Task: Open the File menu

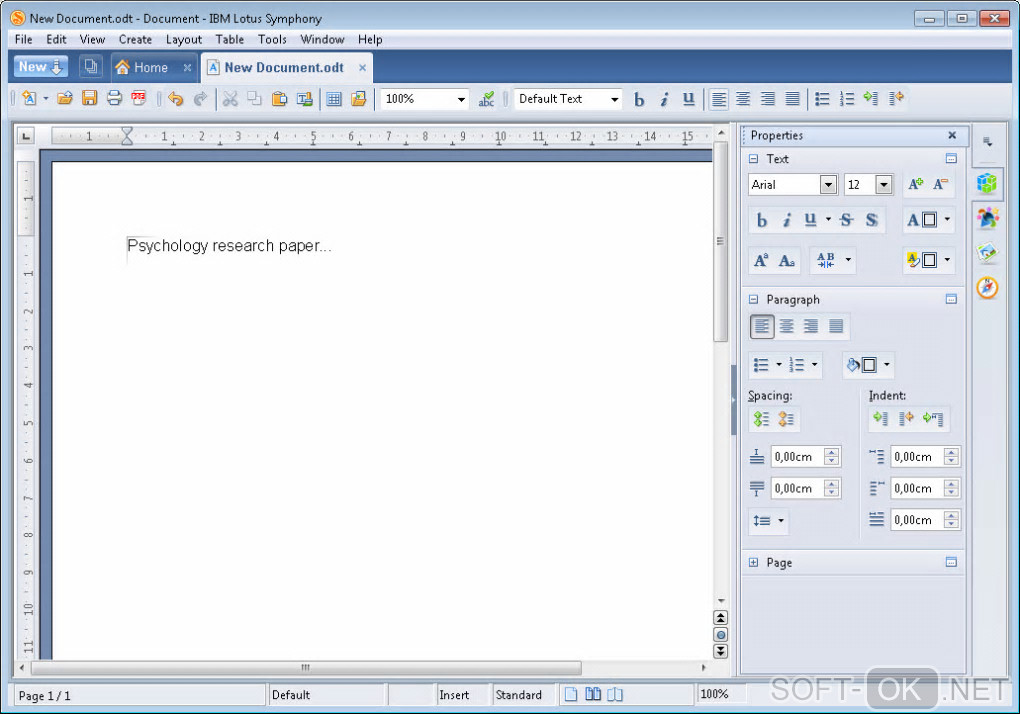Action: click(x=23, y=39)
